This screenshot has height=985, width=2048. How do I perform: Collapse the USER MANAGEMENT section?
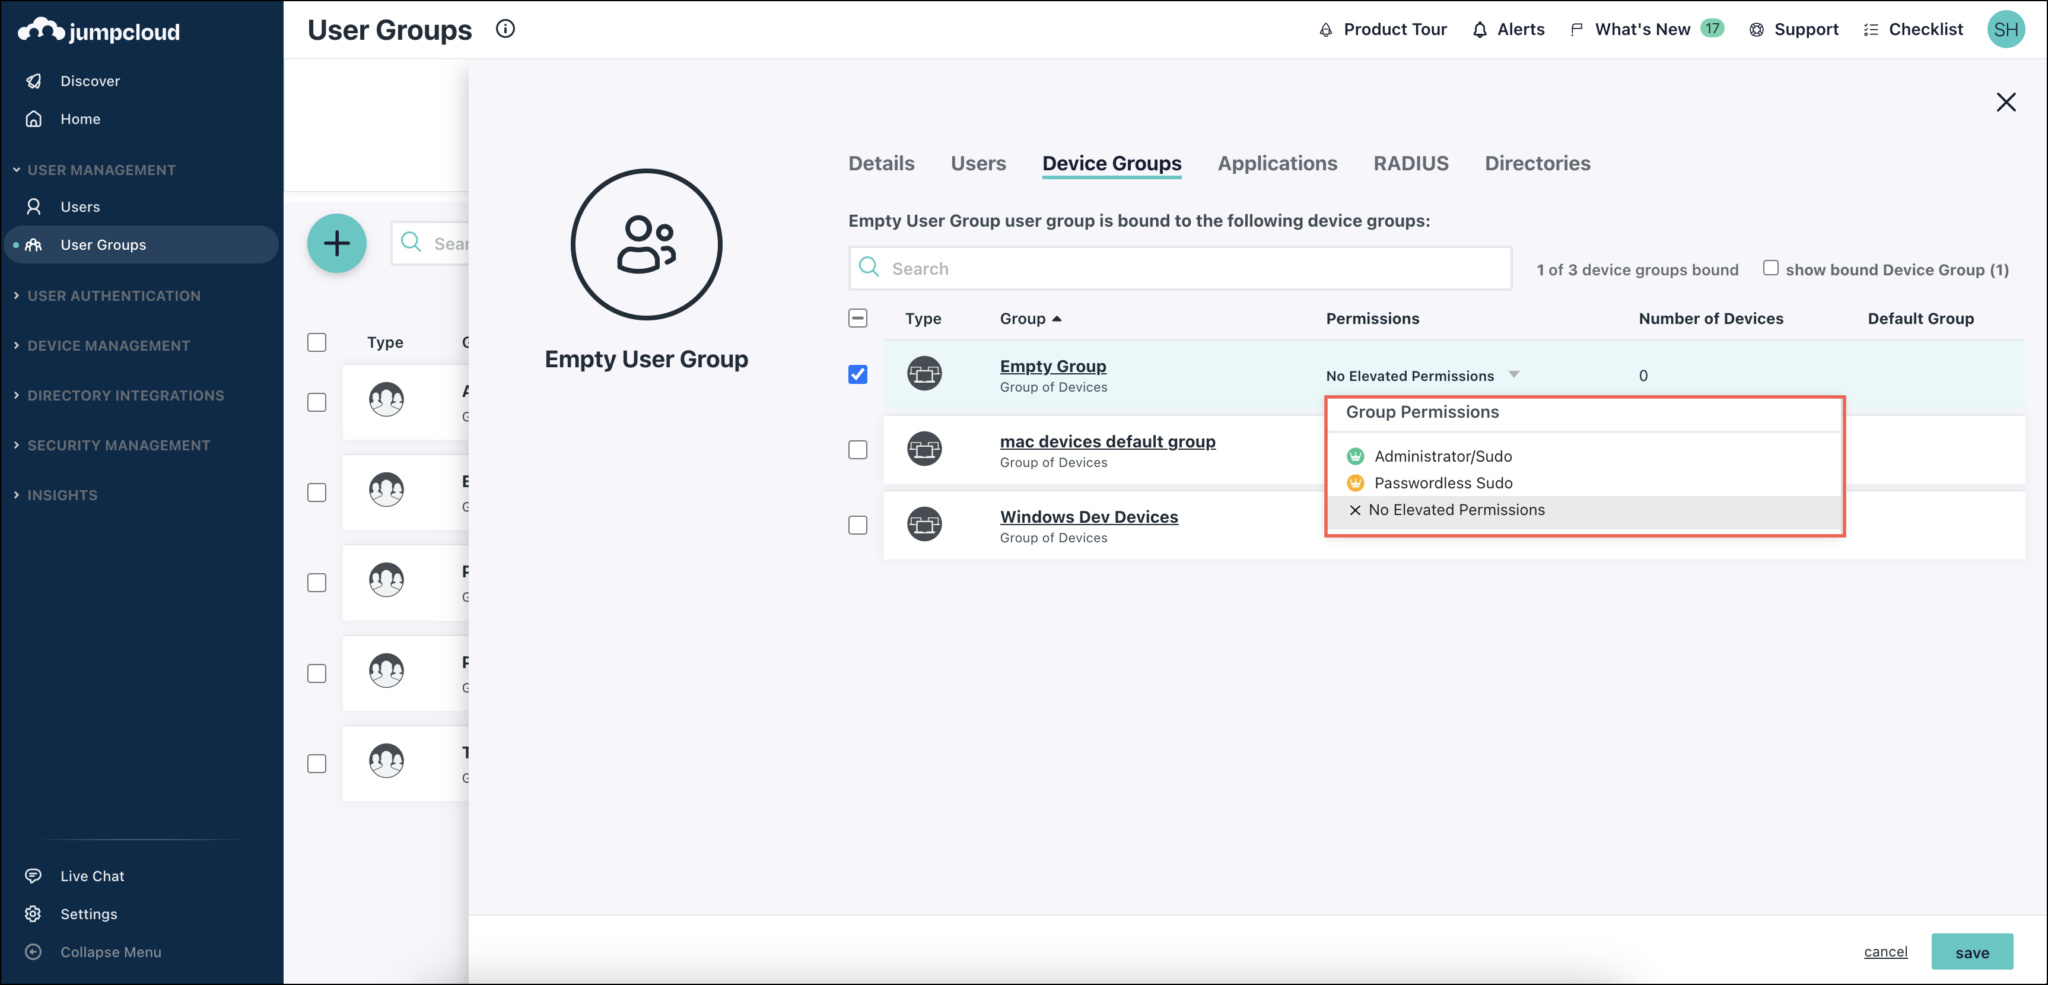pos(103,169)
